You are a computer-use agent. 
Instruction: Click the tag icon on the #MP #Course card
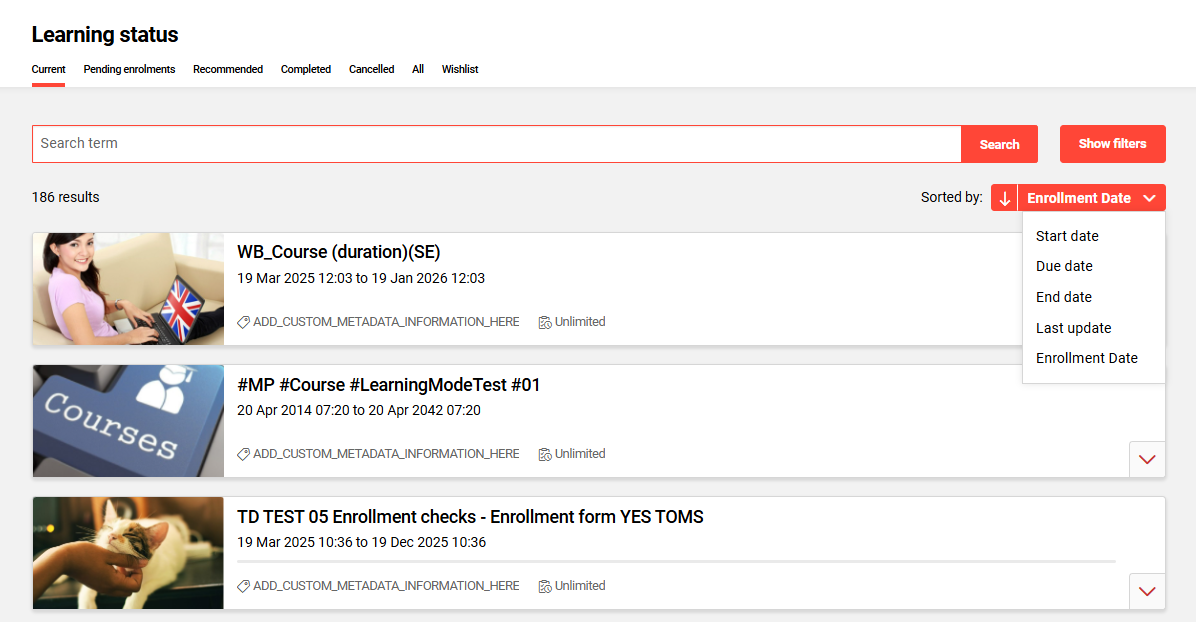point(243,454)
